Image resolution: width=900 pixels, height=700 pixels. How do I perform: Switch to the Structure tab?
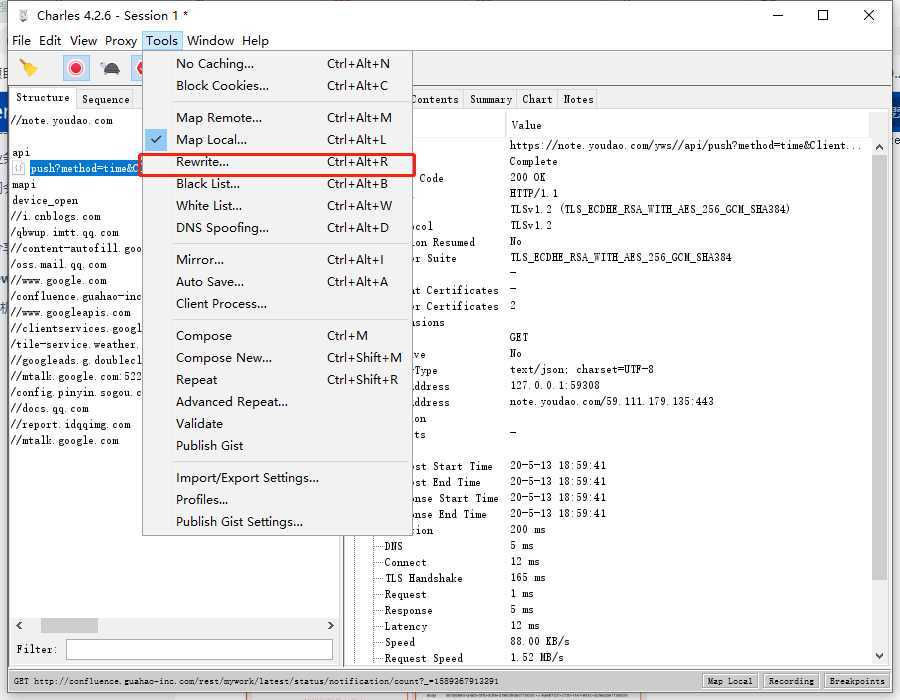pos(42,98)
